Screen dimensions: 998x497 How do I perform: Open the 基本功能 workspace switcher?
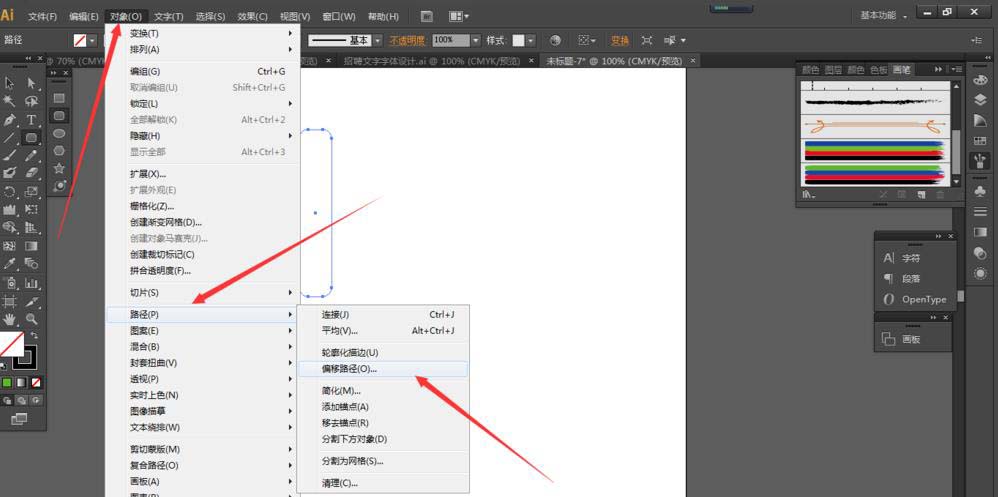coord(883,15)
